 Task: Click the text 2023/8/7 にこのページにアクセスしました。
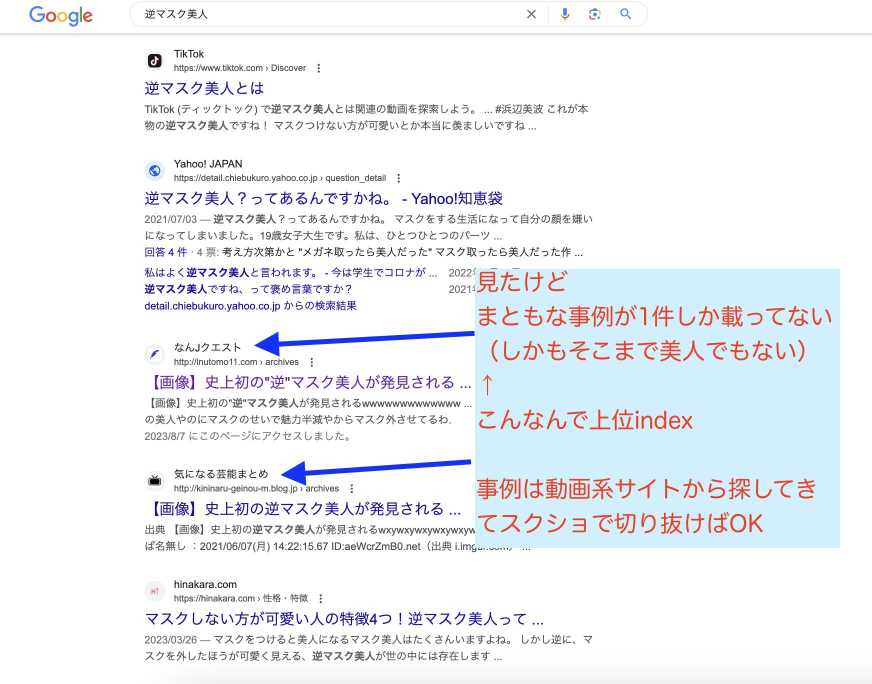pyautogui.click(x=249, y=436)
